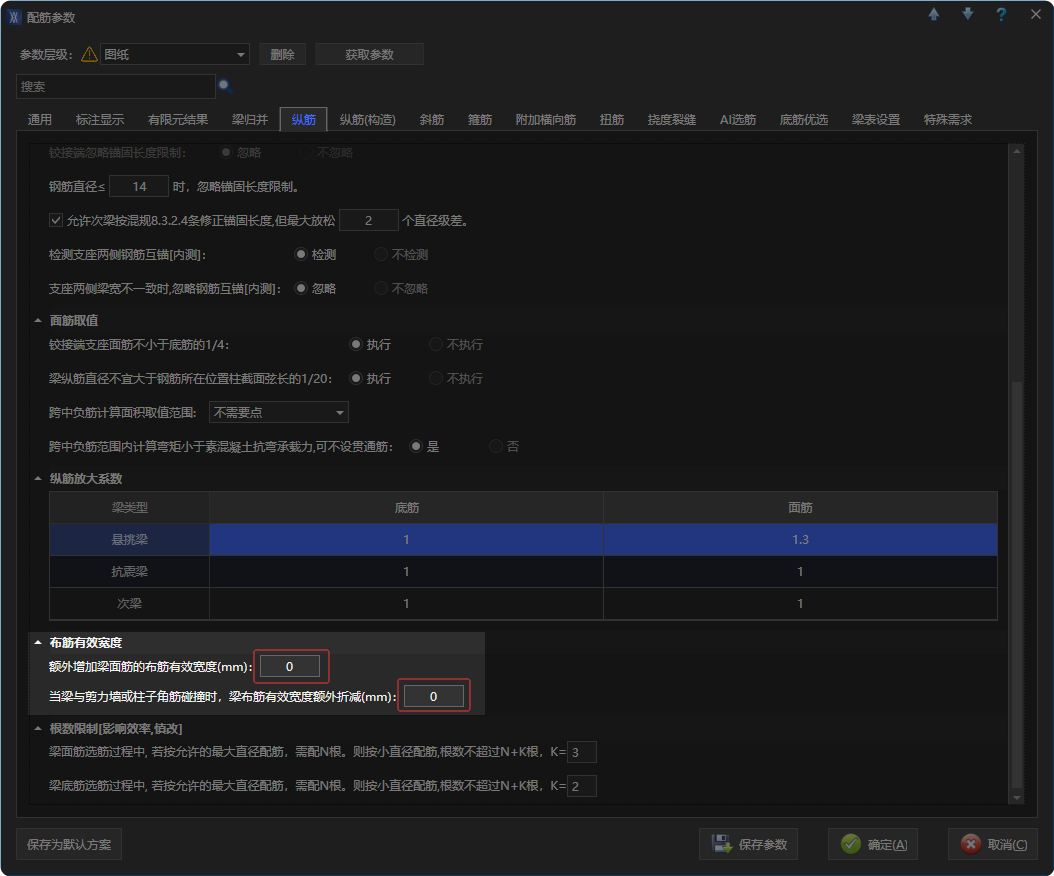Switch to the 箍筋 tab

(x=480, y=120)
